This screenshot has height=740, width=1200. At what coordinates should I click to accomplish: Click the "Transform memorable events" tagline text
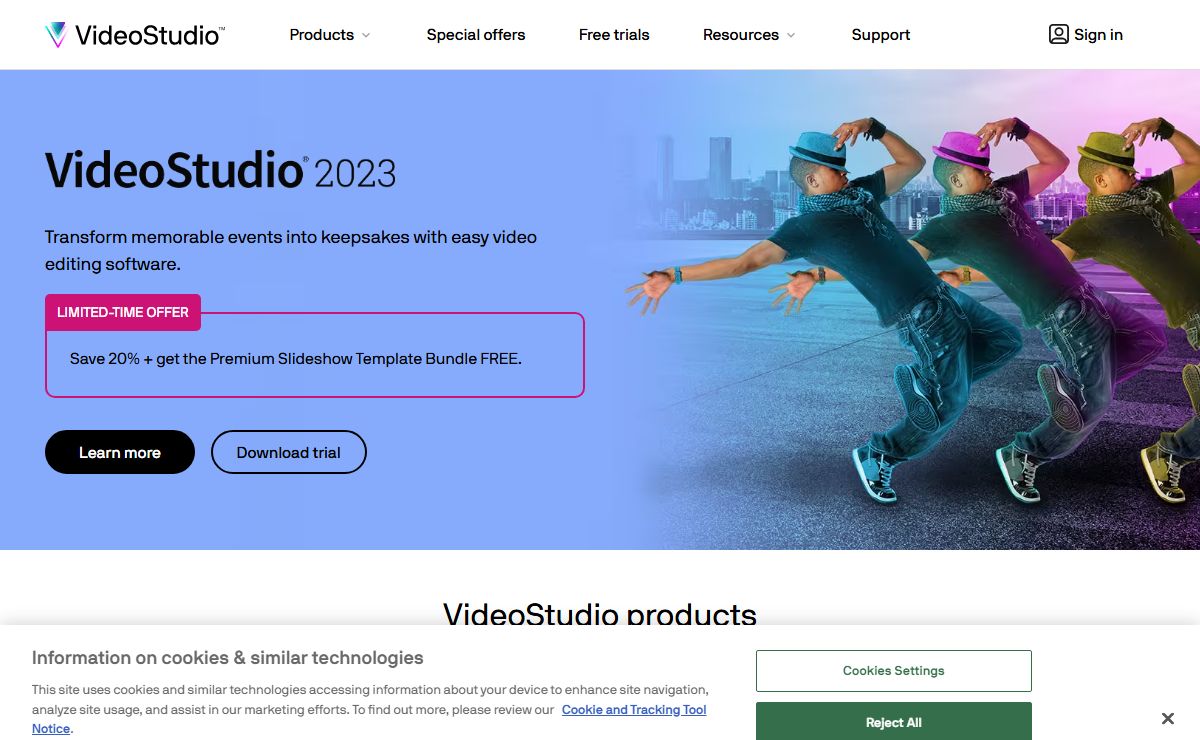coord(291,251)
